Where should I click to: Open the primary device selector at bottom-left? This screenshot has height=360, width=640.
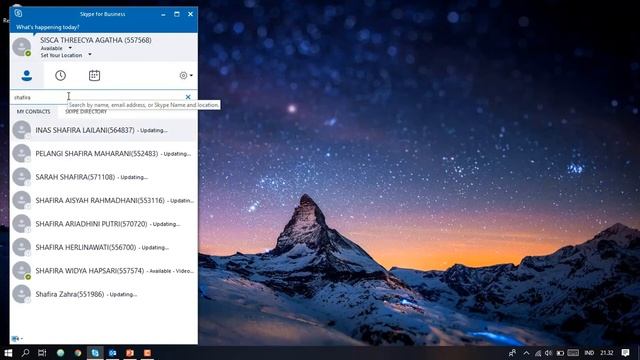pos(17,338)
